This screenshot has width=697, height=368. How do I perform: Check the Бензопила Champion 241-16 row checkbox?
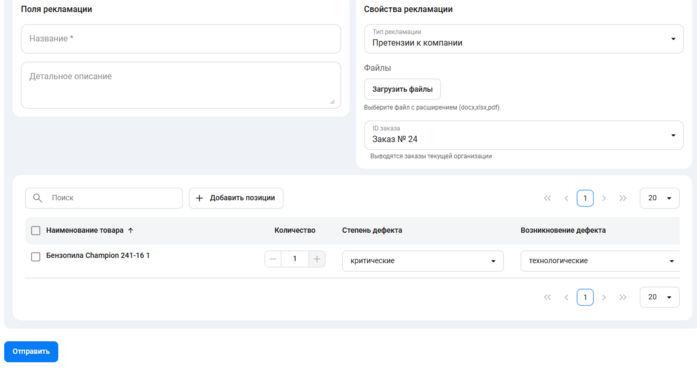point(36,256)
